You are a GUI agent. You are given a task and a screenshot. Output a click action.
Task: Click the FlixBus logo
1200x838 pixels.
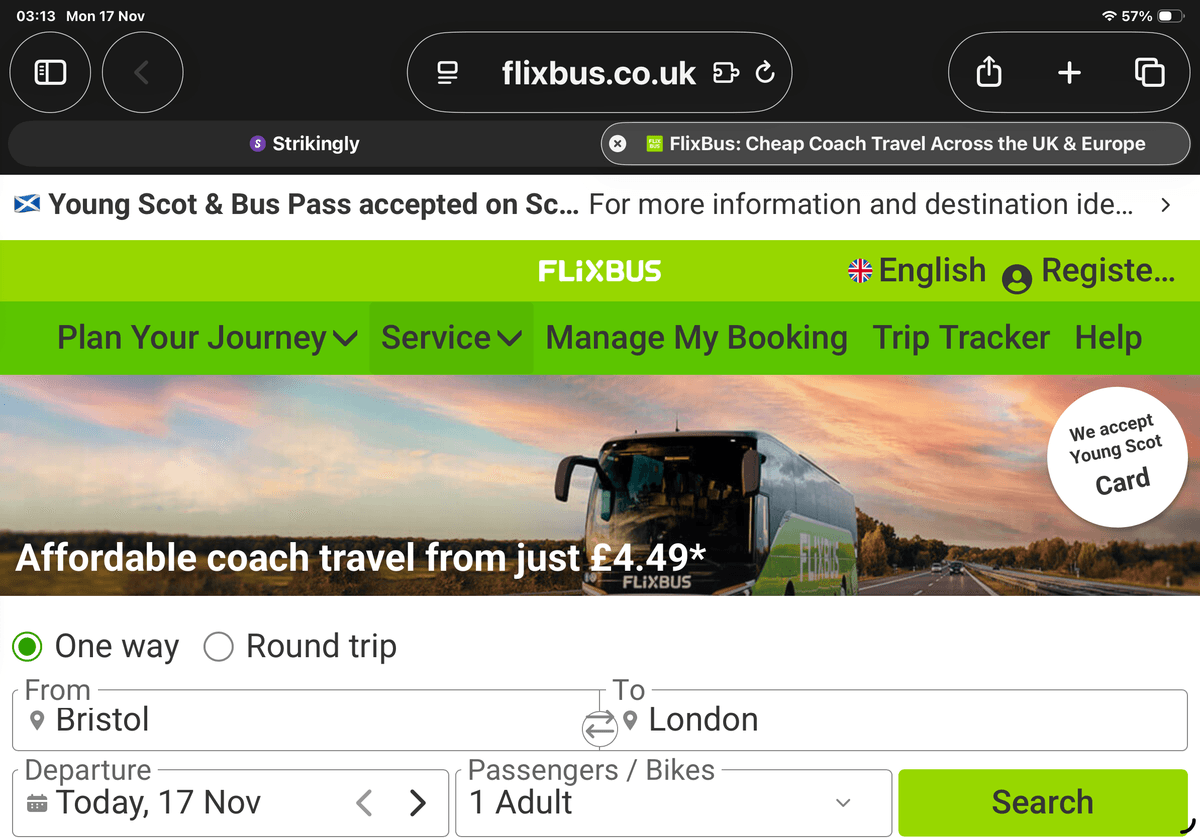599,271
